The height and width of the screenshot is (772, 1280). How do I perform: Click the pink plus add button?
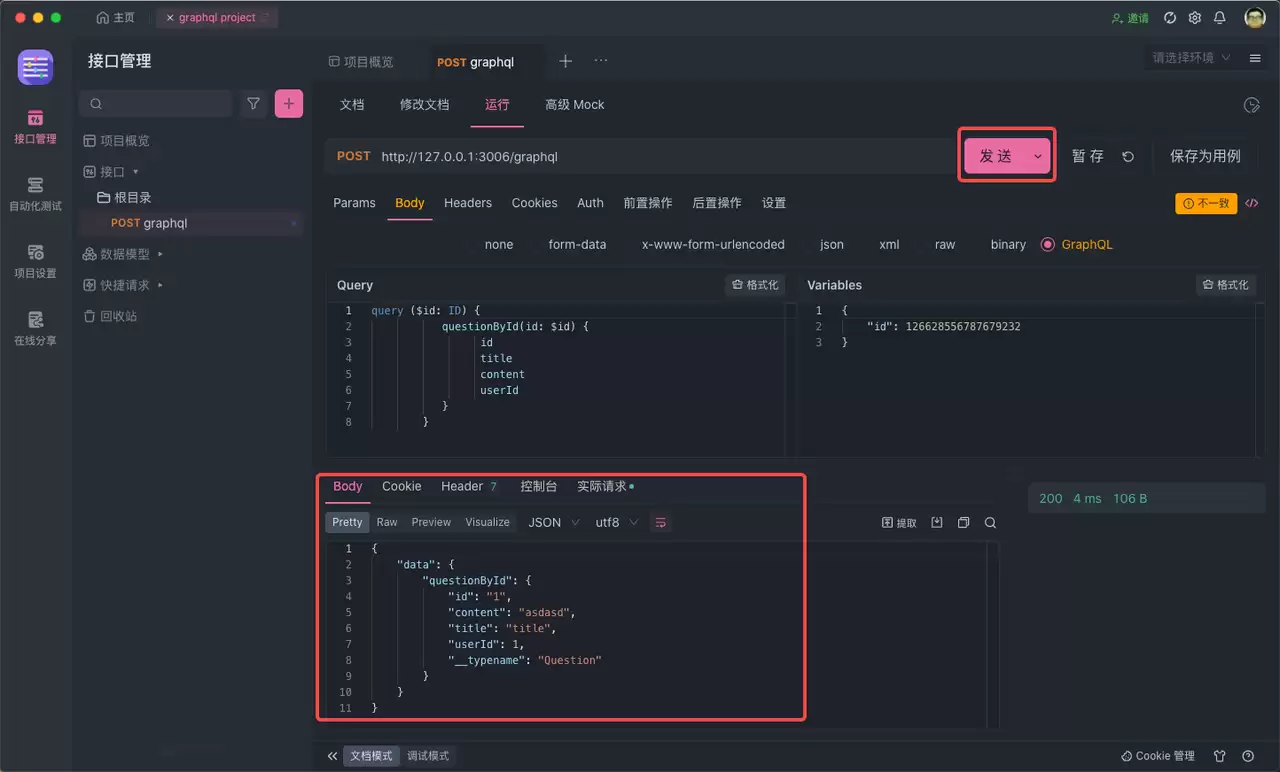tap(289, 103)
